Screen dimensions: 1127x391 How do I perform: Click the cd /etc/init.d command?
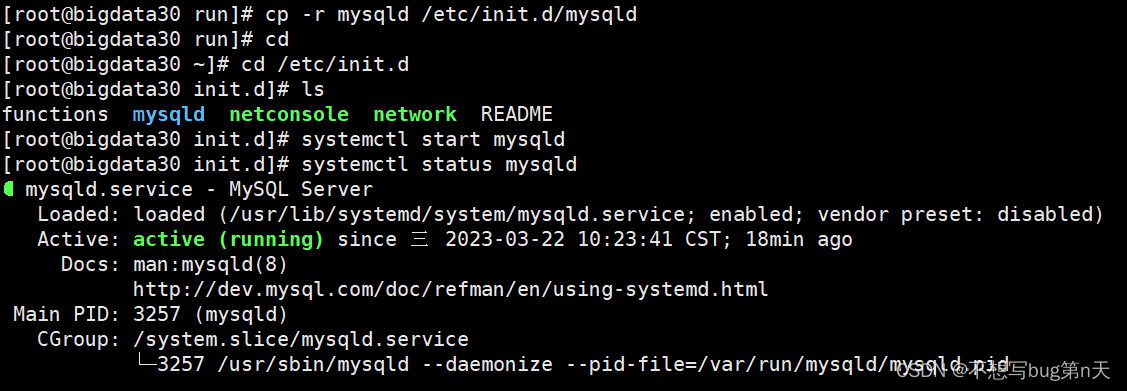pos(325,65)
